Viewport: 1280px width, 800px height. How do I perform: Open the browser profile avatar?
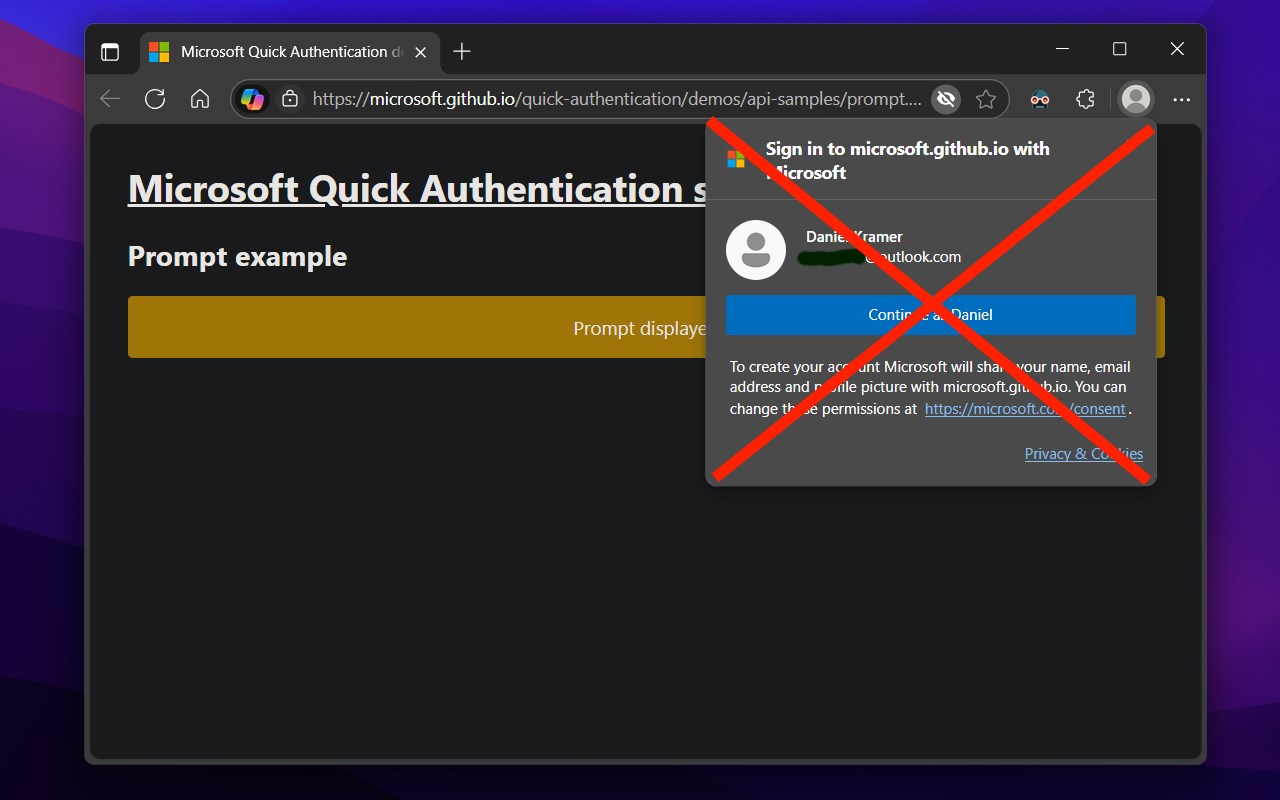click(1135, 99)
